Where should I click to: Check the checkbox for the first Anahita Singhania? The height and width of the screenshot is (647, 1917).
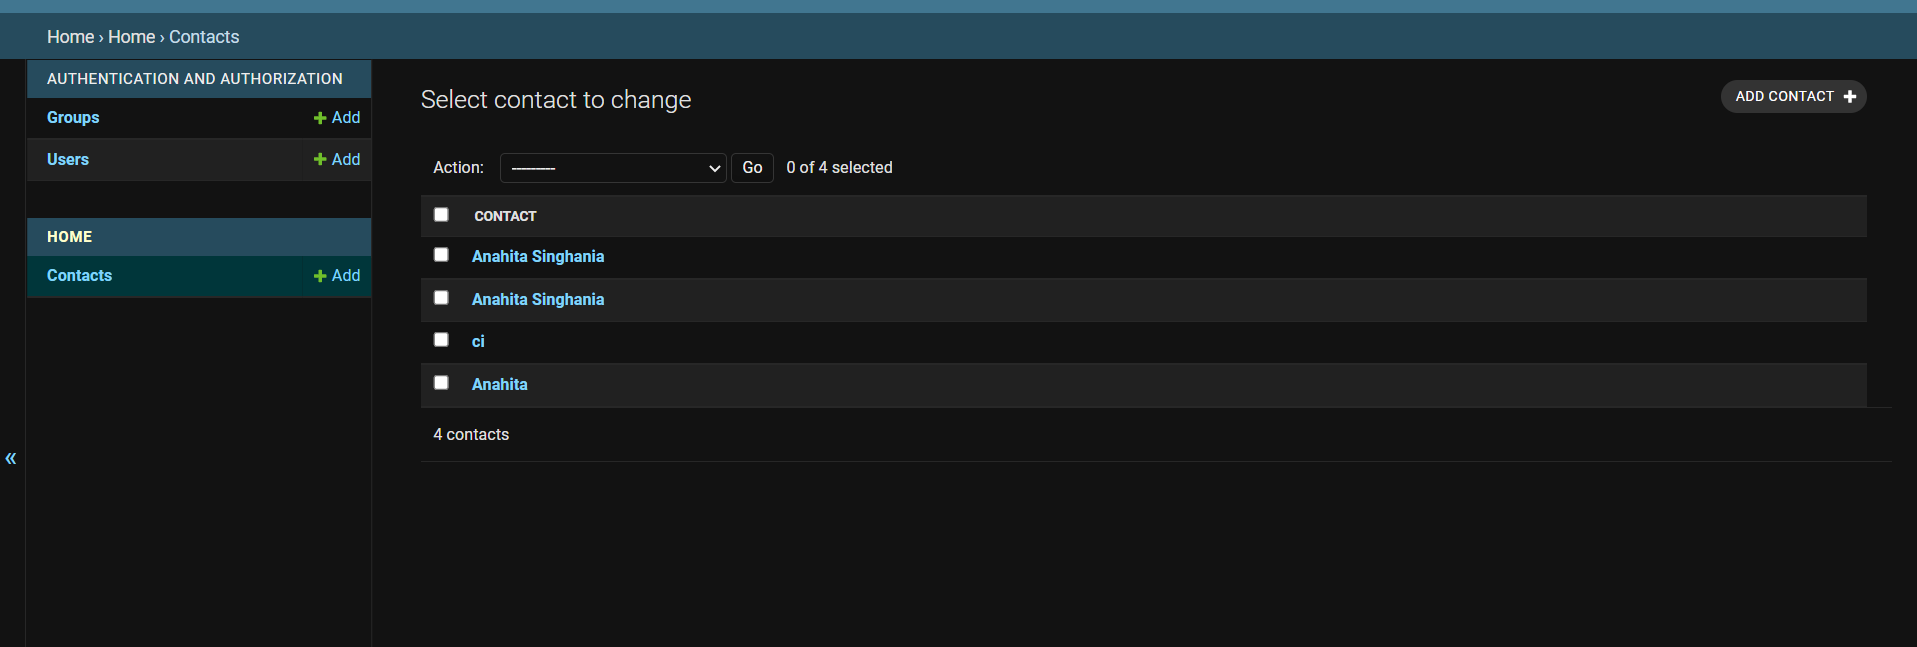(x=441, y=254)
